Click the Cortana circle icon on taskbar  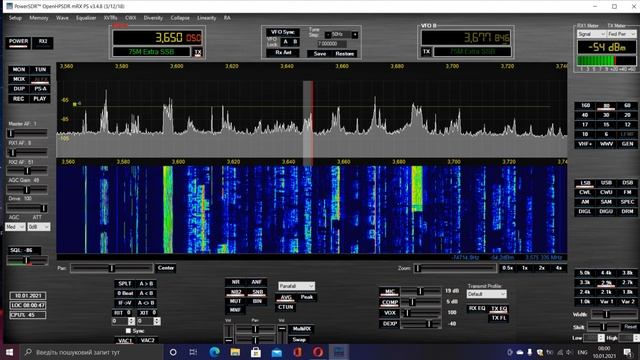point(173,352)
